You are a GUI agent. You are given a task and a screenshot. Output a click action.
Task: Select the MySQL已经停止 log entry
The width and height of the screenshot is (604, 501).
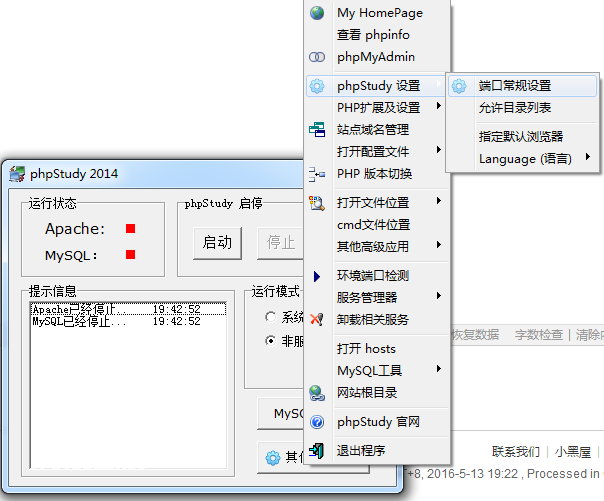(x=128, y=321)
